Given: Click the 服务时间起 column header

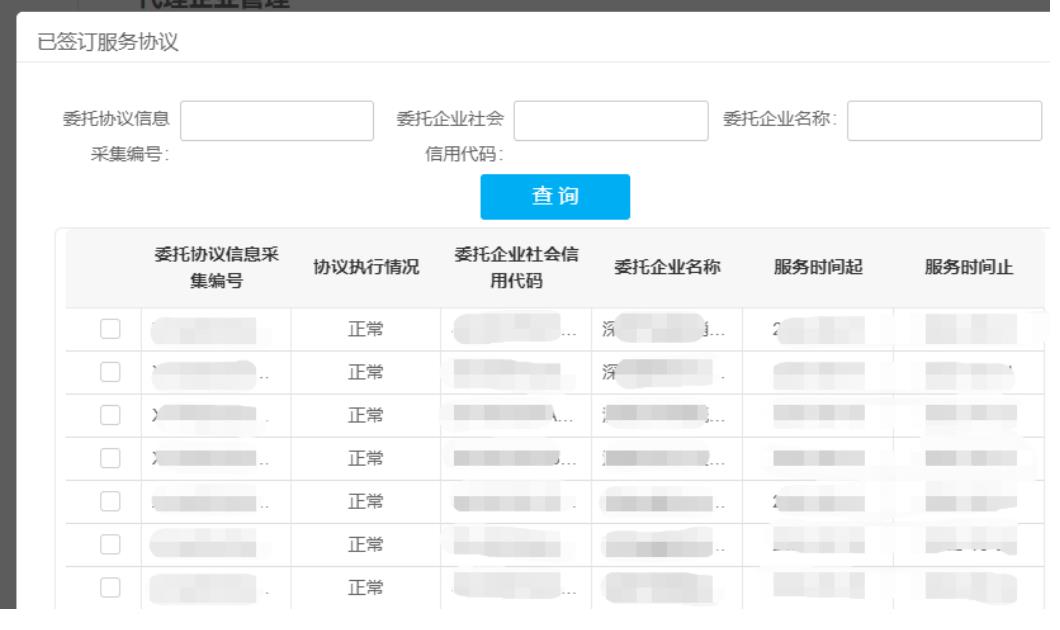Looking at the screenshot, I should click(x=818, y=268).
